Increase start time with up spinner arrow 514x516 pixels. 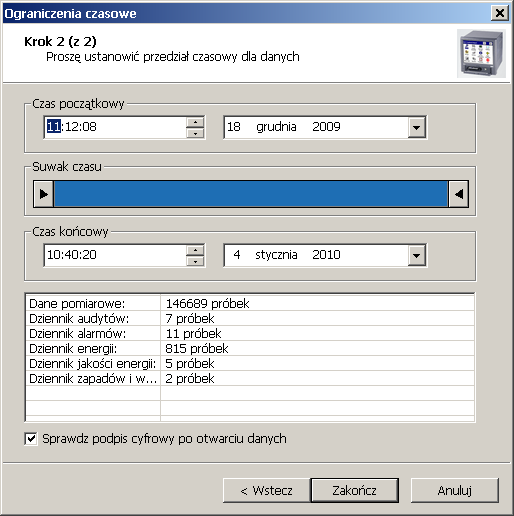(x=195, y=122)
